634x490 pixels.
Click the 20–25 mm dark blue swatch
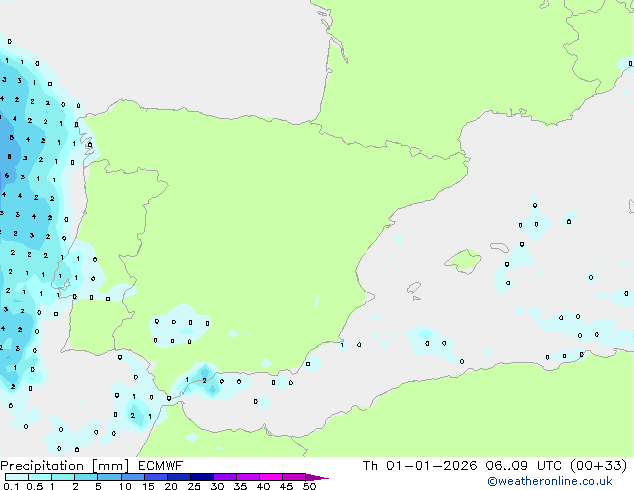pyautogui.click(x=179, y=477)
